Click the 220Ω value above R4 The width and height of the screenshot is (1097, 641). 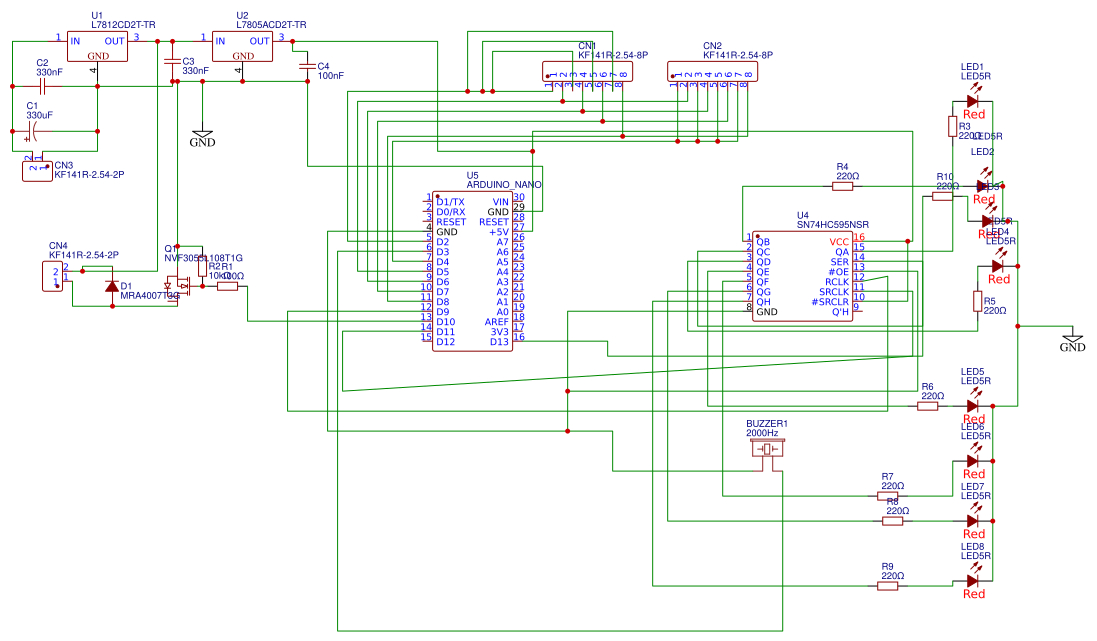coord(847,176)
